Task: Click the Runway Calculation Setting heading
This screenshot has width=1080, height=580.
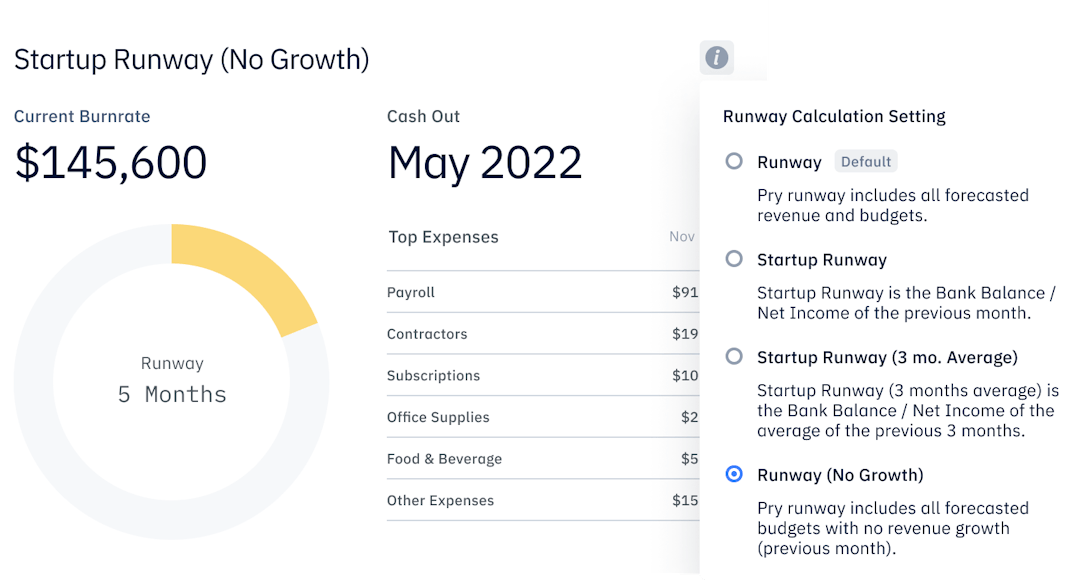Action: coord(834,116)
